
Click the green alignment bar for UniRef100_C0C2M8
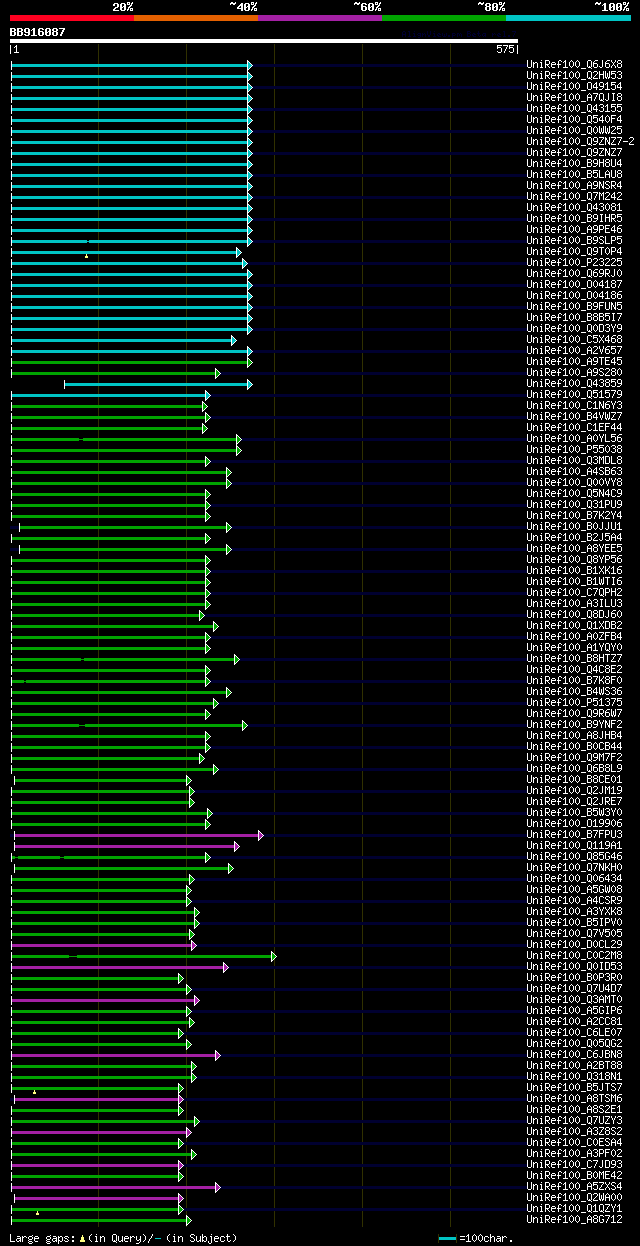point(143,956)
